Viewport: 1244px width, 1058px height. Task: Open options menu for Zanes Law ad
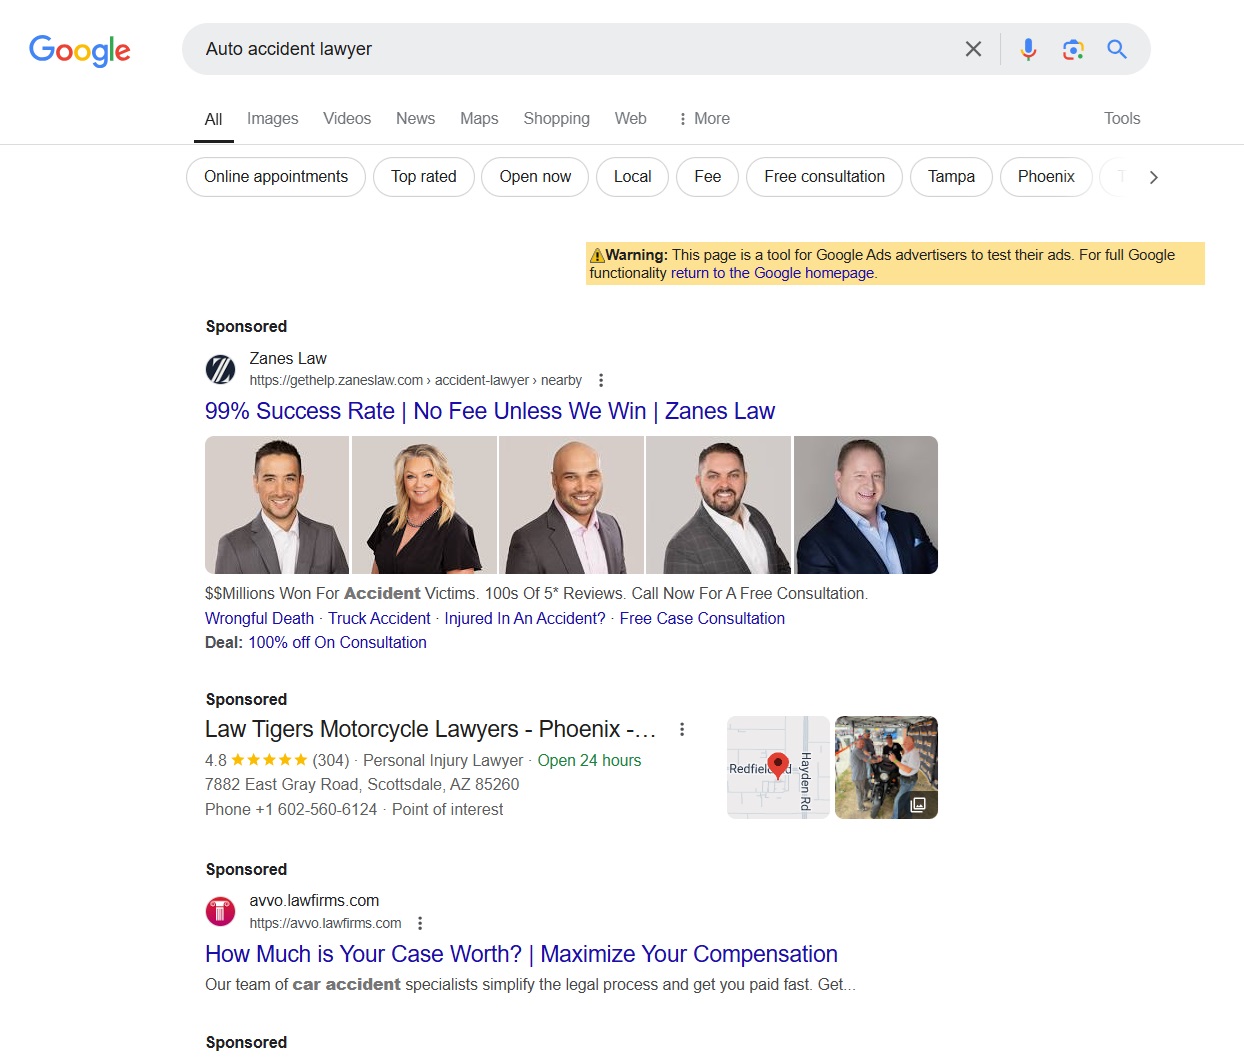pyautogui.click(x=601, y=380)
